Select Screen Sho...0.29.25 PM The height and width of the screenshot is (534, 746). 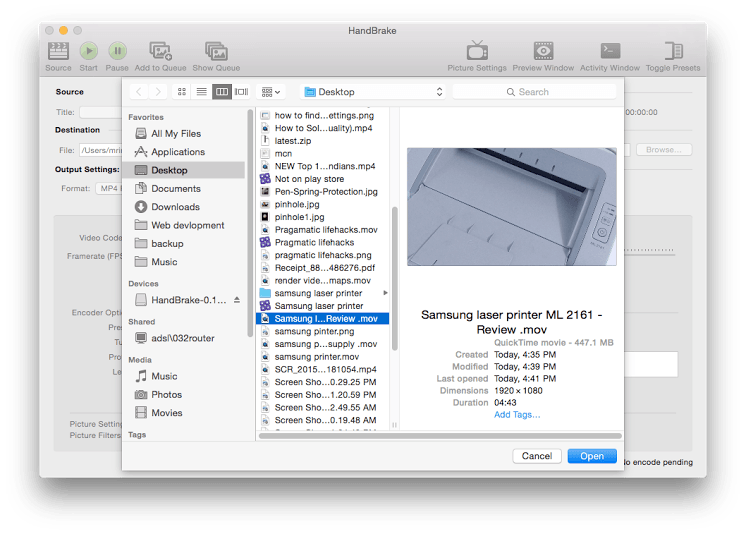[x=323, y=382]
